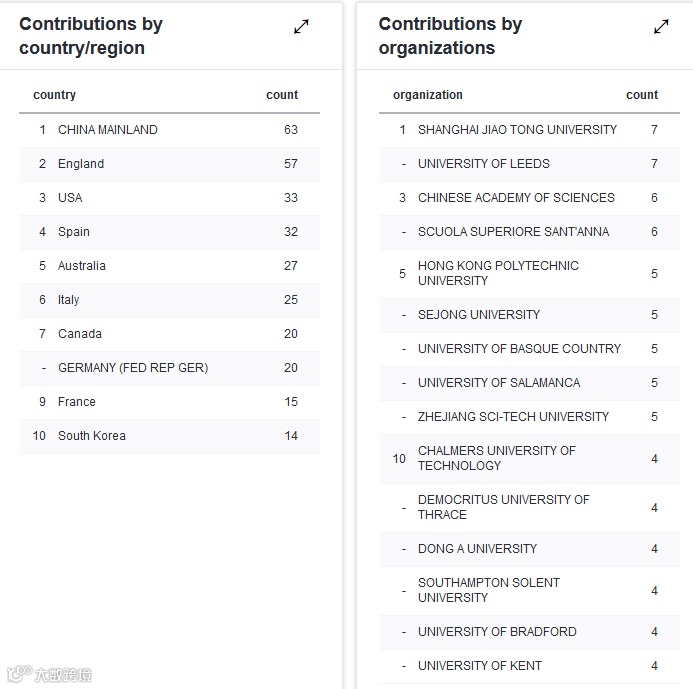This screenshot has height=689, width=693.
Task: Select the CHINA MAINLAND row
Action: (x=108, y=130)
